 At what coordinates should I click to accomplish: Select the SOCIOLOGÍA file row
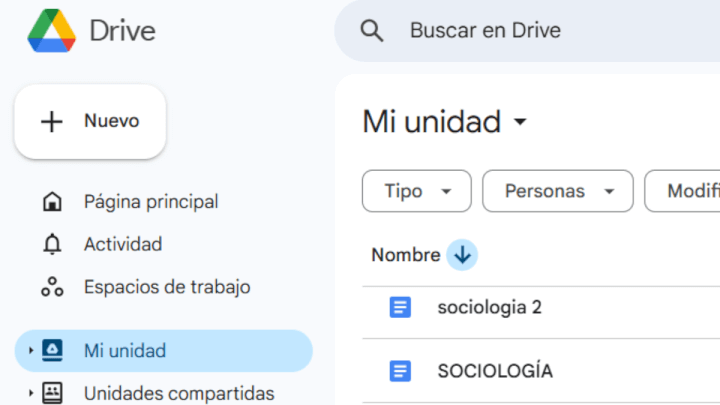pos(541,371)
